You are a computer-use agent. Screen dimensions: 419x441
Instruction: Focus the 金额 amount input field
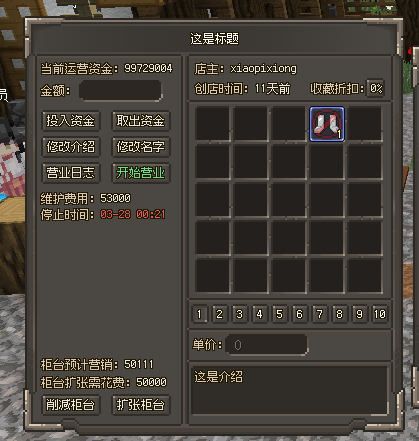121,90
